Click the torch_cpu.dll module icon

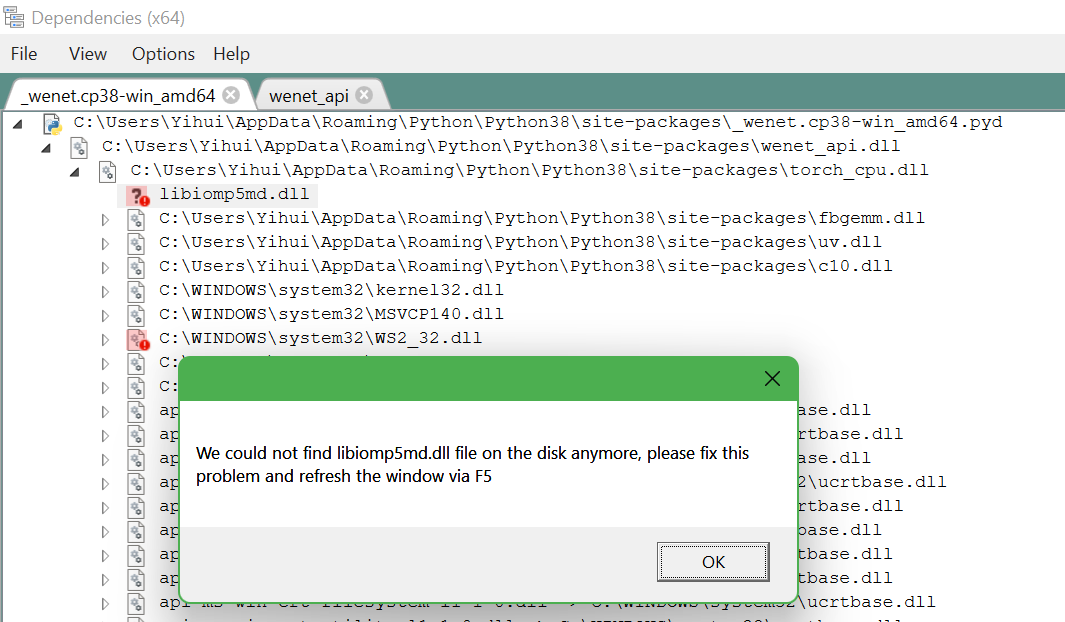[108, 170]
